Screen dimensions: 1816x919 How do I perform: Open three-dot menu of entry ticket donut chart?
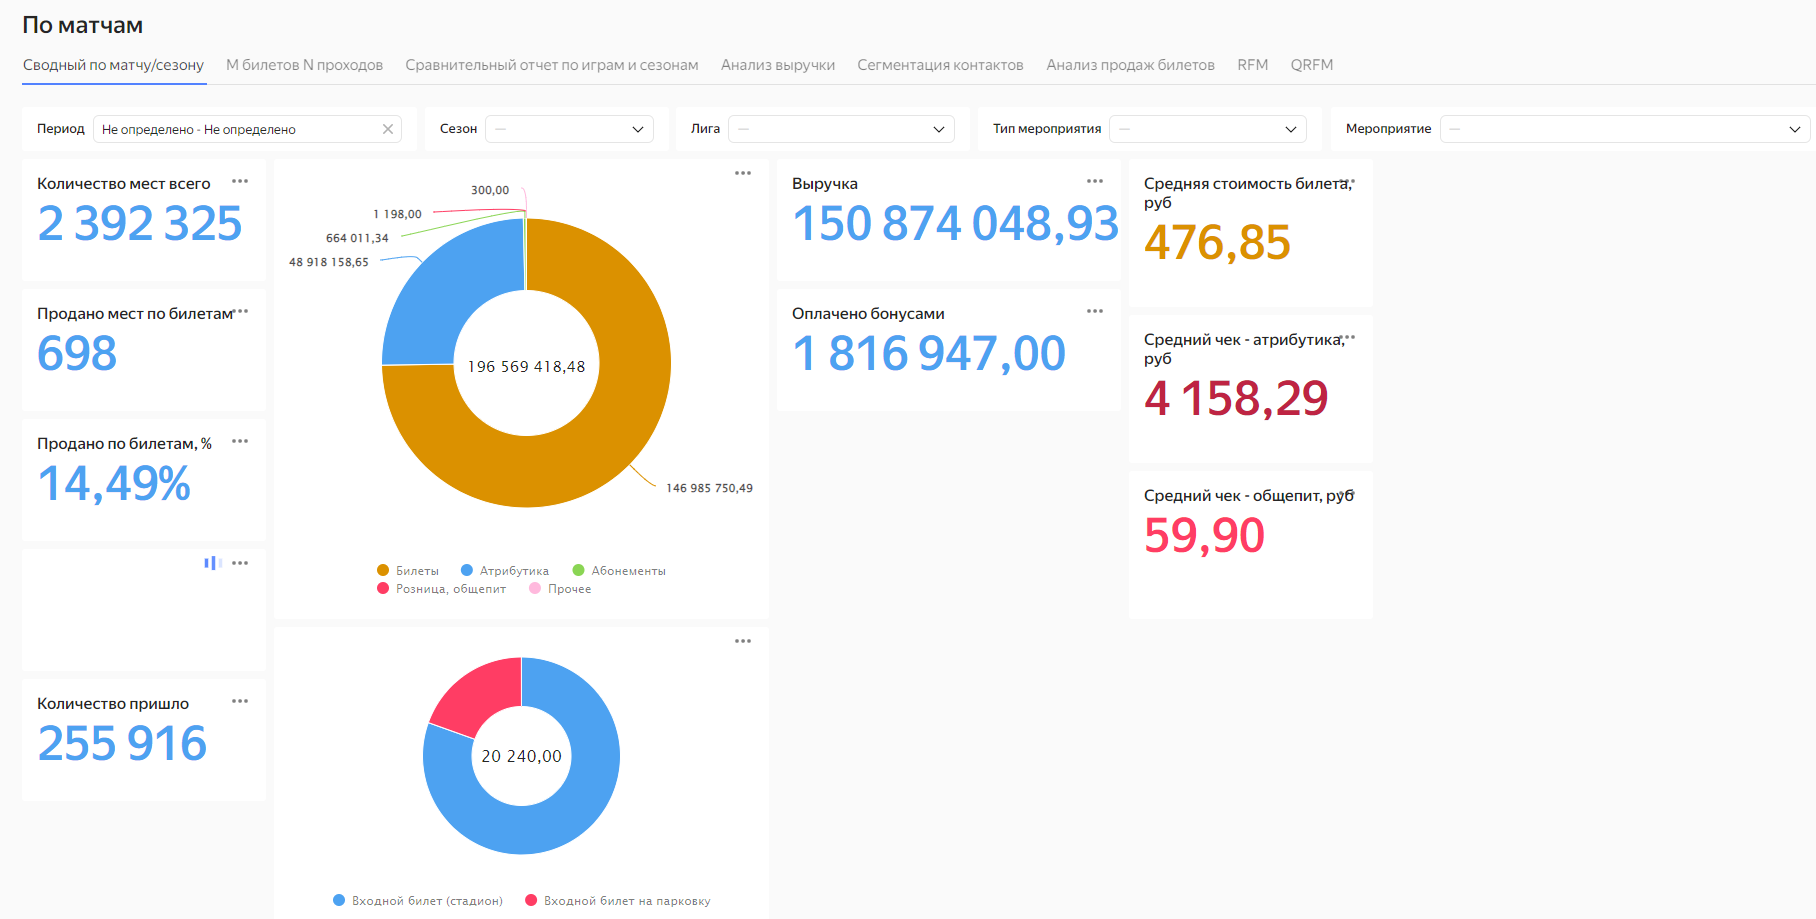click(743, 642)
